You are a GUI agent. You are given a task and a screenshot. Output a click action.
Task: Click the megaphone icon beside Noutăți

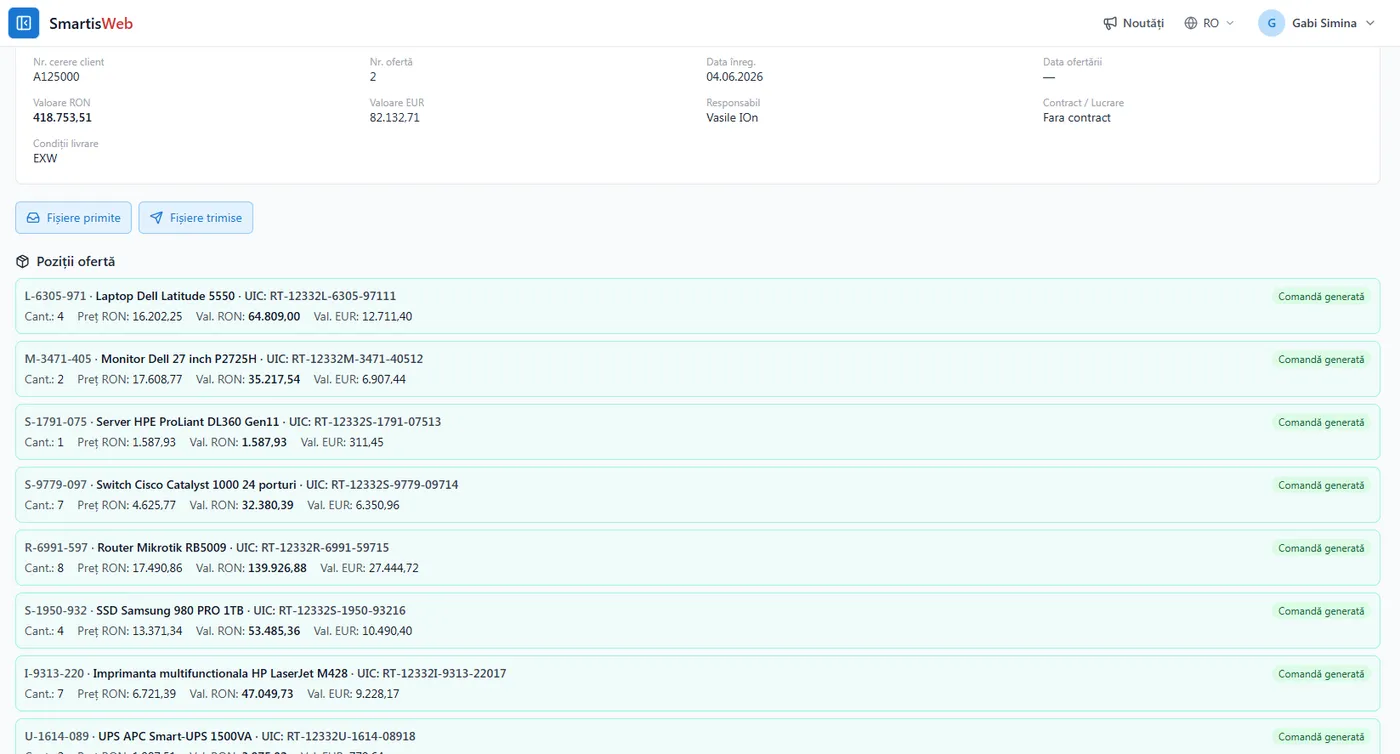click(x=1110, y=23)
